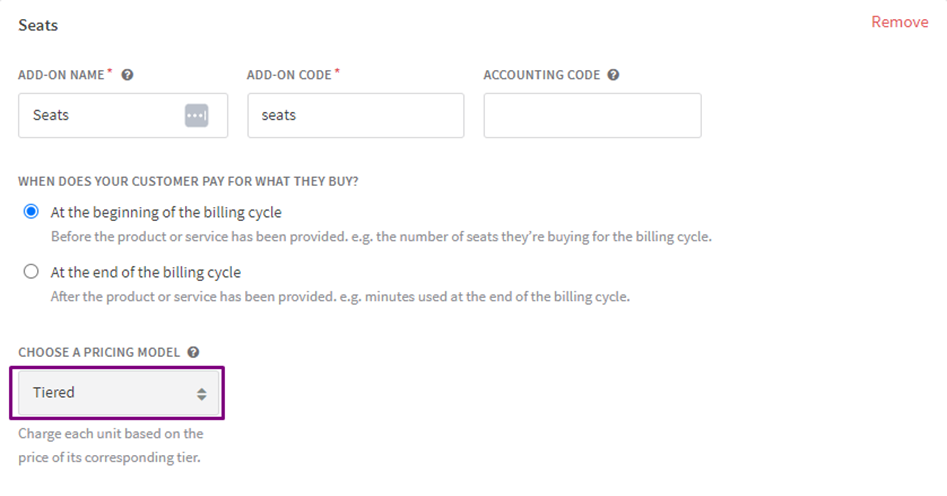
Task: Click the help icon beside Choose a Pricing Model
Action: pos(193,352)
